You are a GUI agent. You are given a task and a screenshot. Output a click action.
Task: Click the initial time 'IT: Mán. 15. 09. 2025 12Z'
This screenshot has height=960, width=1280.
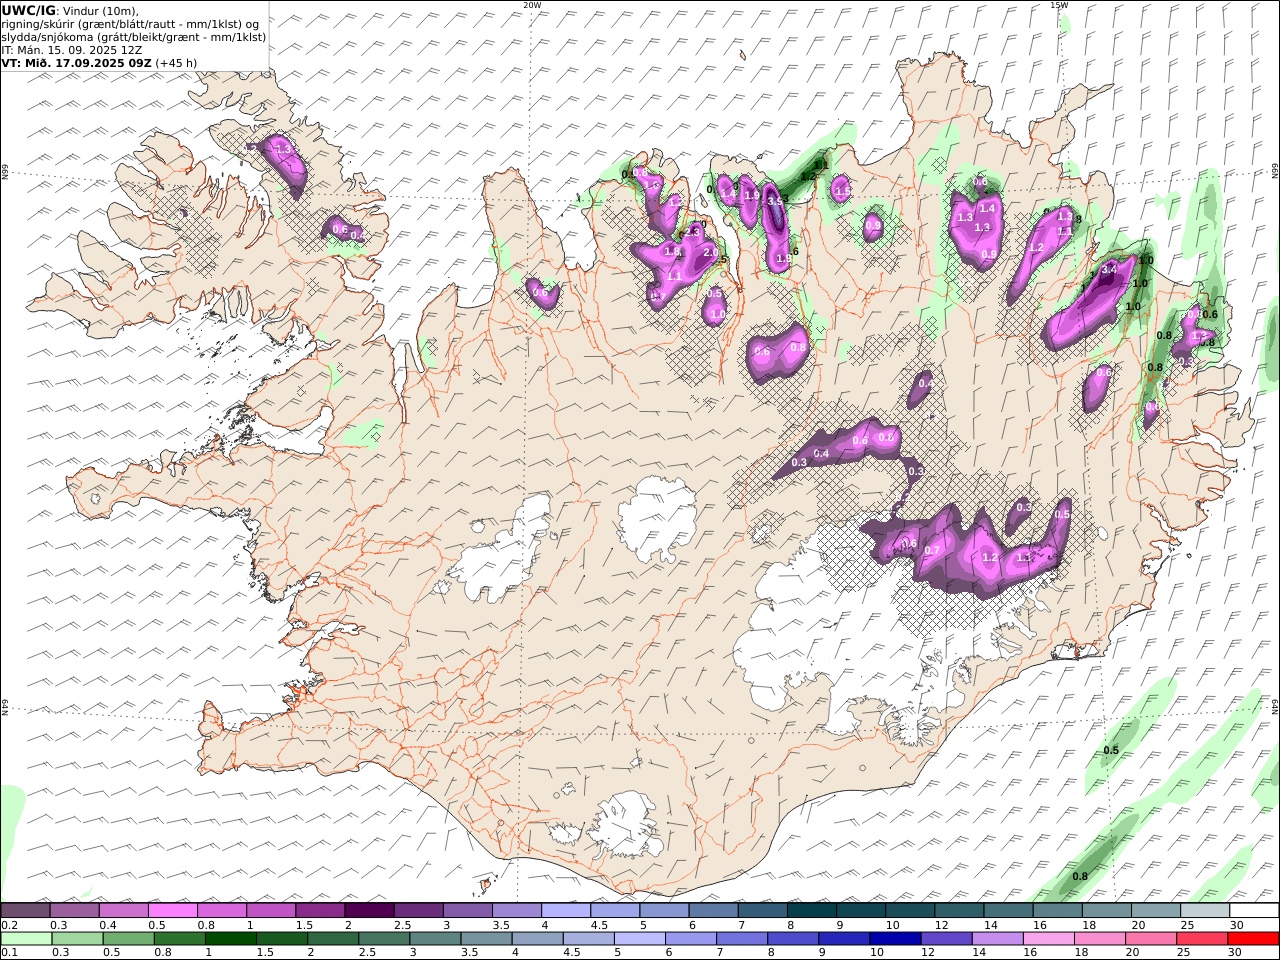tap(74, 50)
